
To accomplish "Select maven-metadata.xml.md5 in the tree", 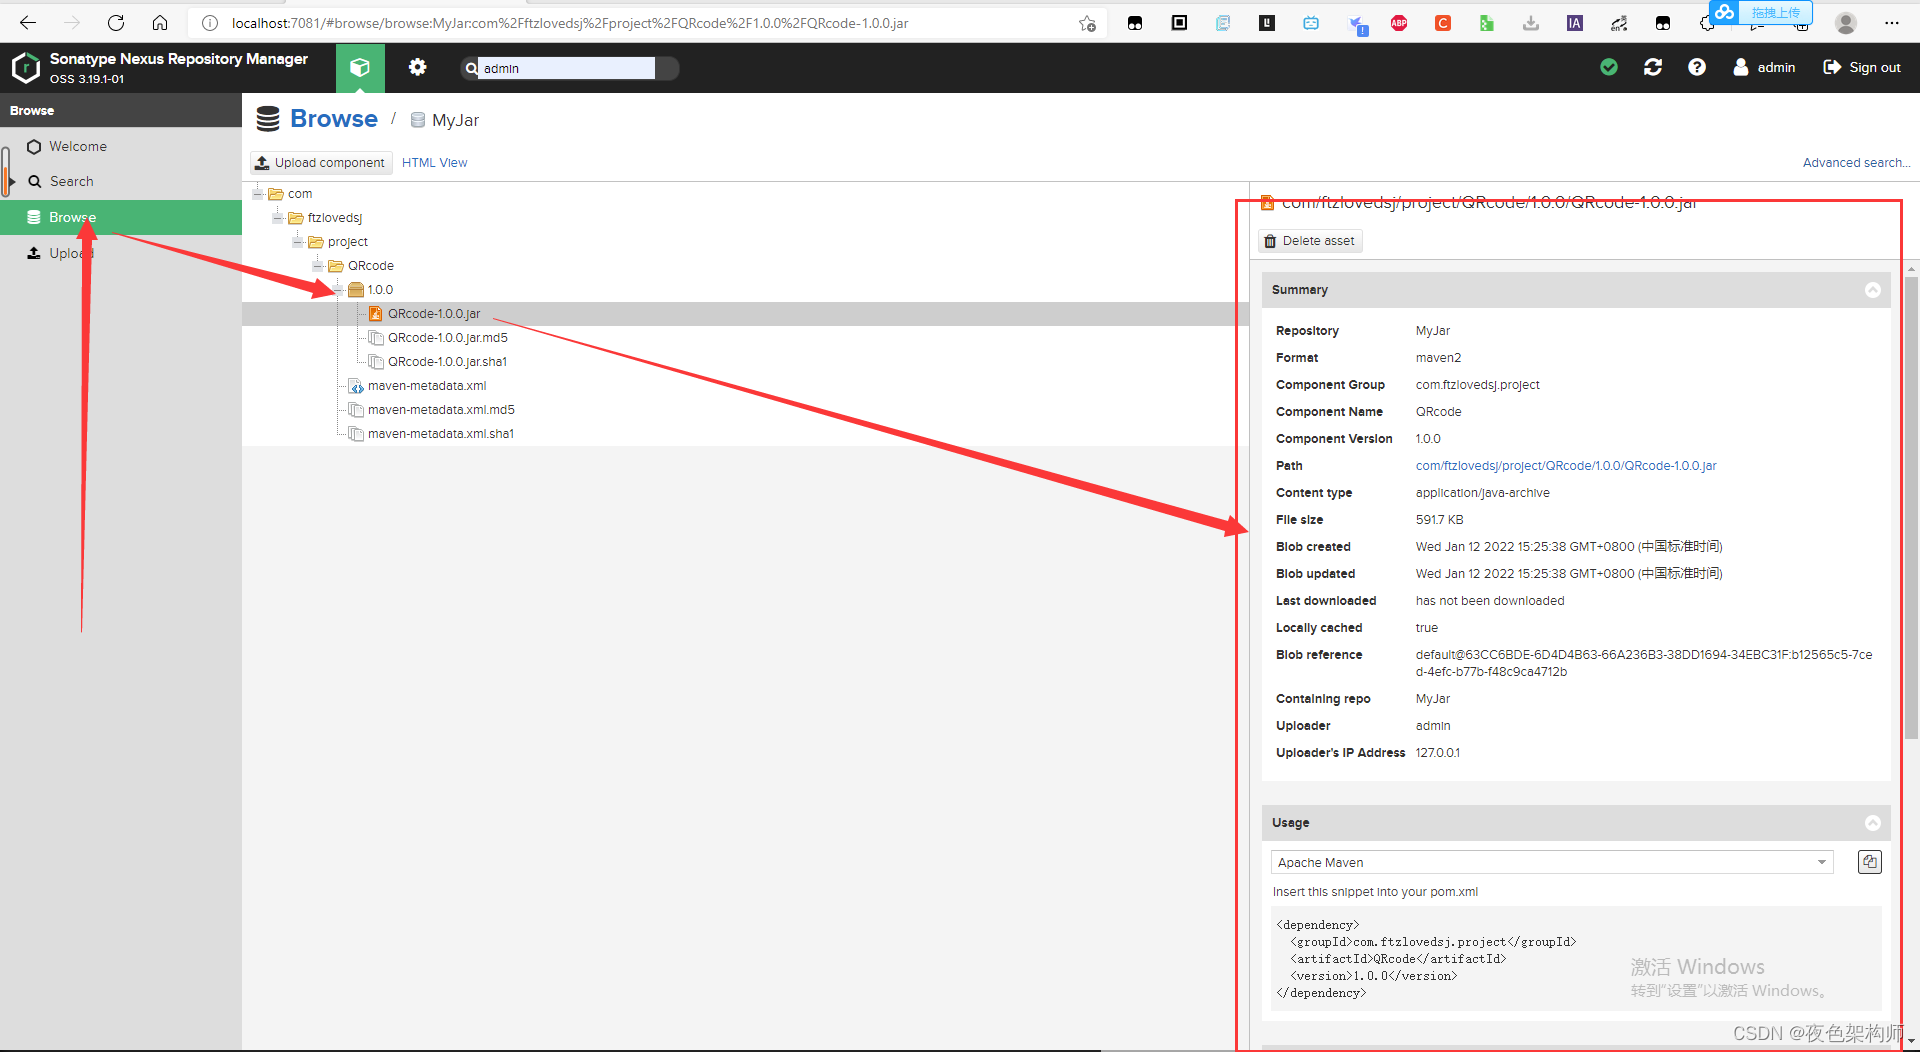I will point(441,409).
